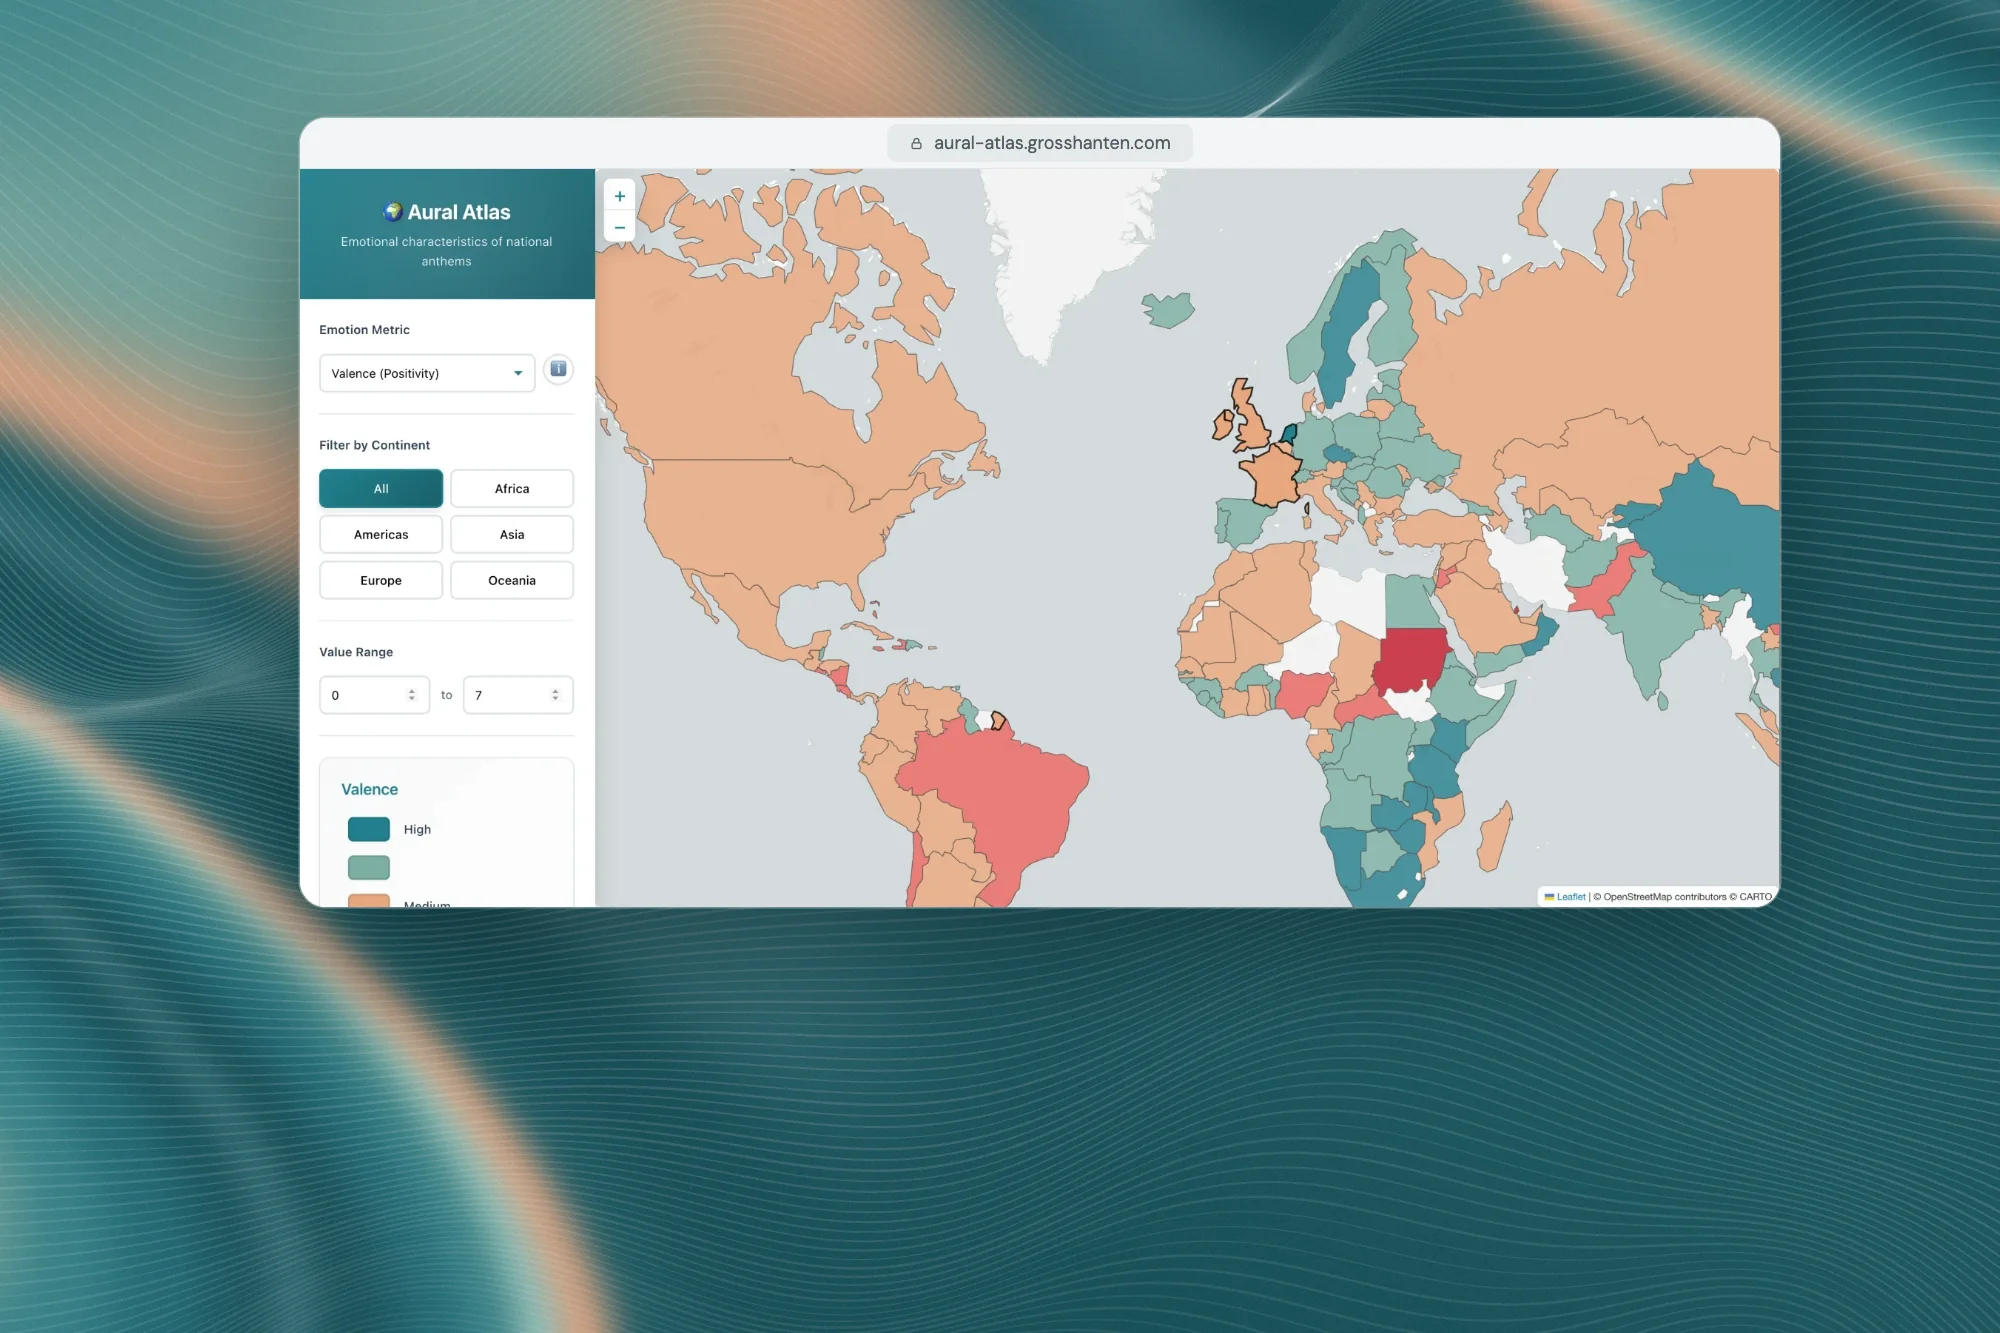The width and height of the screenshot is (2000, 1333).
Task: Click the Valence legend title
Action: [x=369, y=789]
